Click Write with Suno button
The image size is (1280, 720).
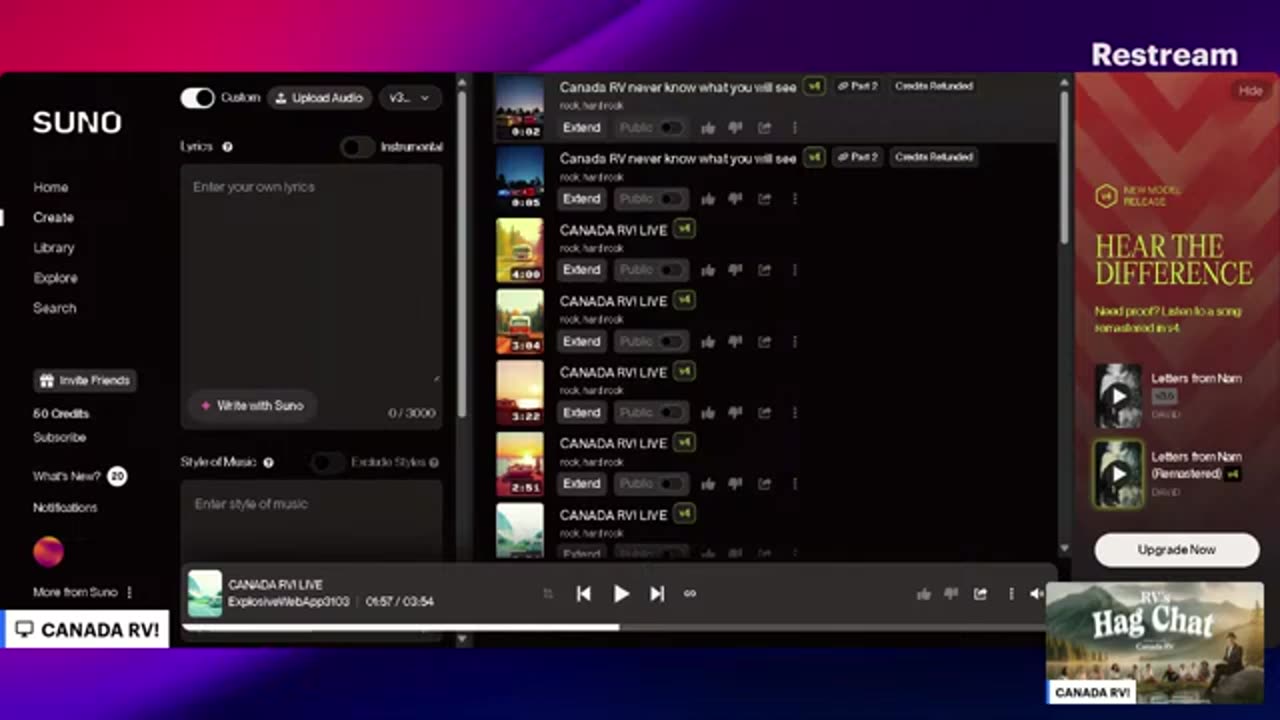[253, 406]
